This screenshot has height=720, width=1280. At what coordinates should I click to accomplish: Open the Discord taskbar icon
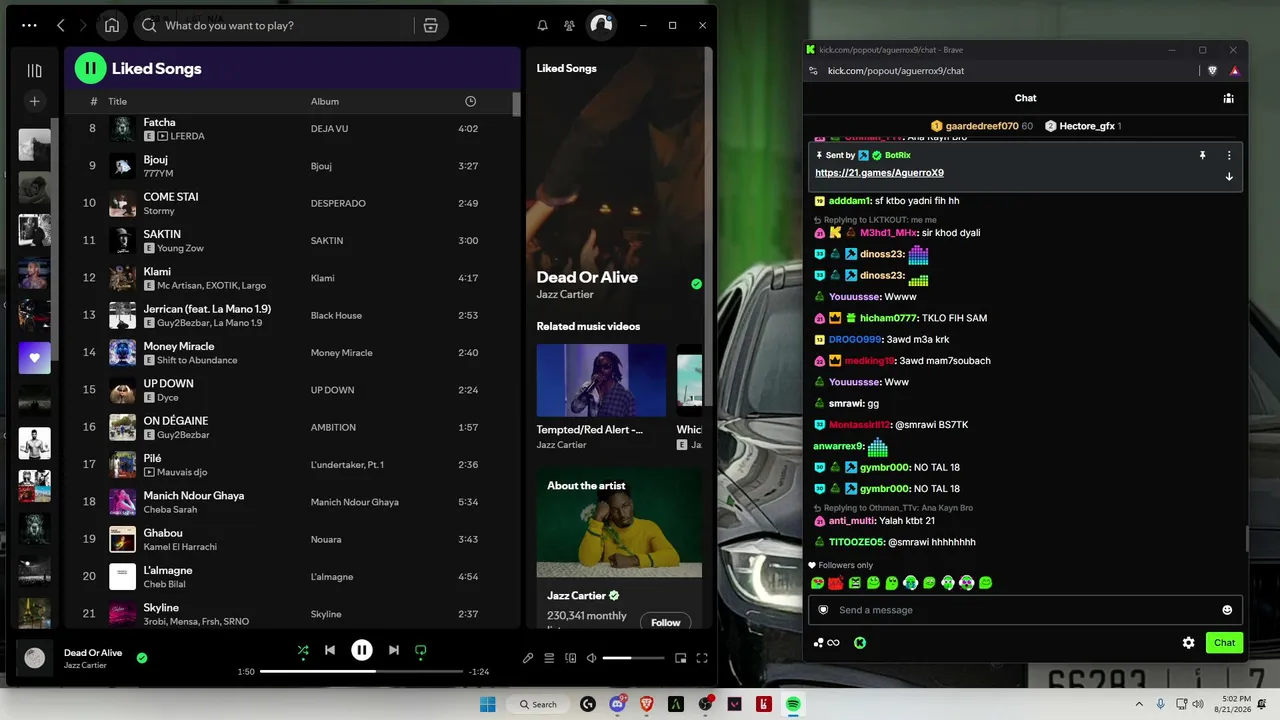click(617, 704)
